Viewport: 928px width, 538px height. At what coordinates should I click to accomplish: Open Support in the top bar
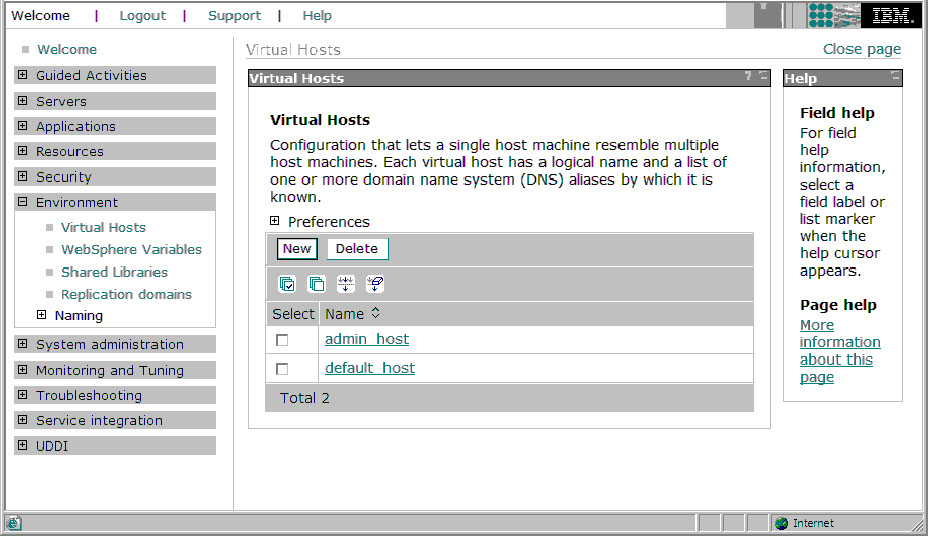click(x=234, y=16)
